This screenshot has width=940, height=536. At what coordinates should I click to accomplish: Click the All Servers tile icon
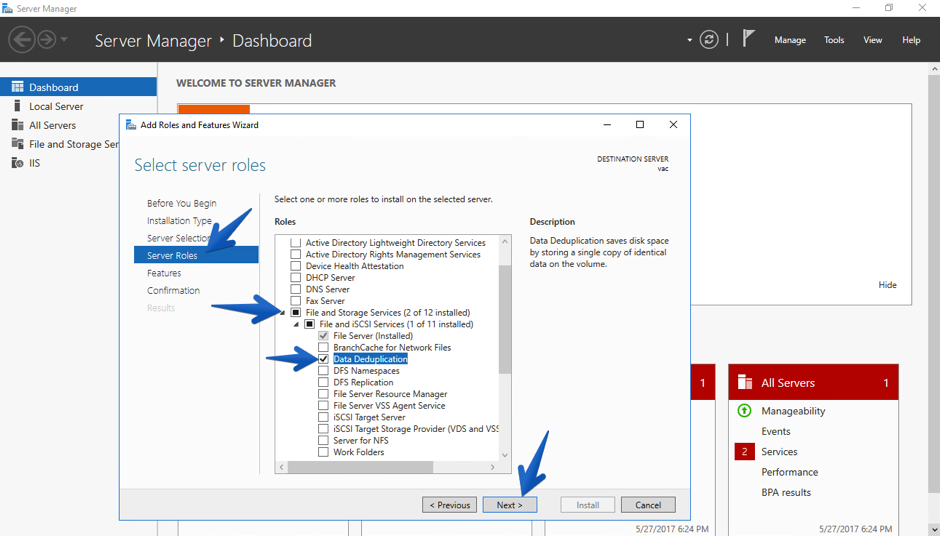745,382
